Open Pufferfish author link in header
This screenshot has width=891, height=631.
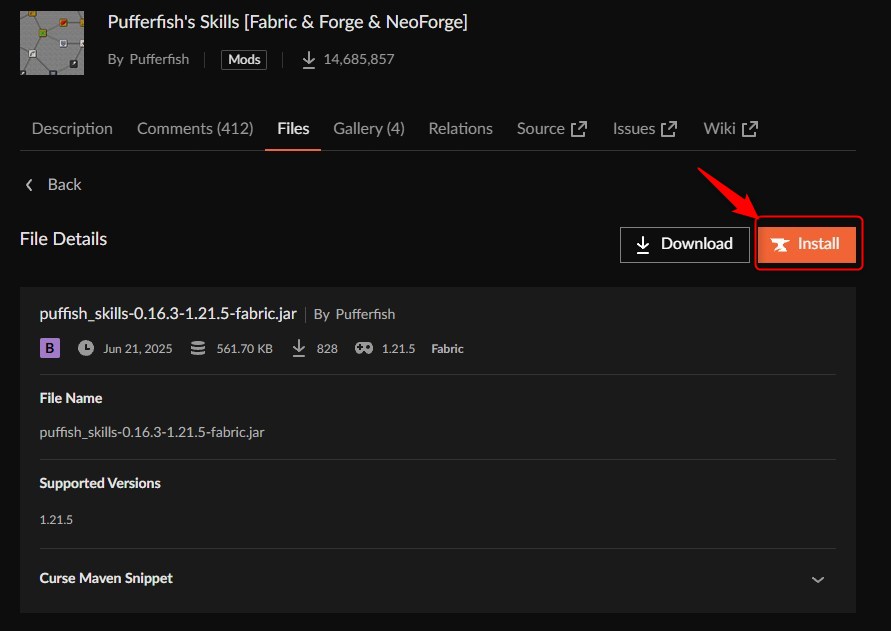(x=159, y=59)
